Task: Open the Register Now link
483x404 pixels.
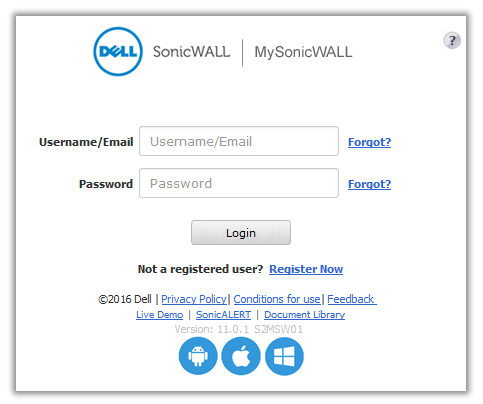Action: 306,269
